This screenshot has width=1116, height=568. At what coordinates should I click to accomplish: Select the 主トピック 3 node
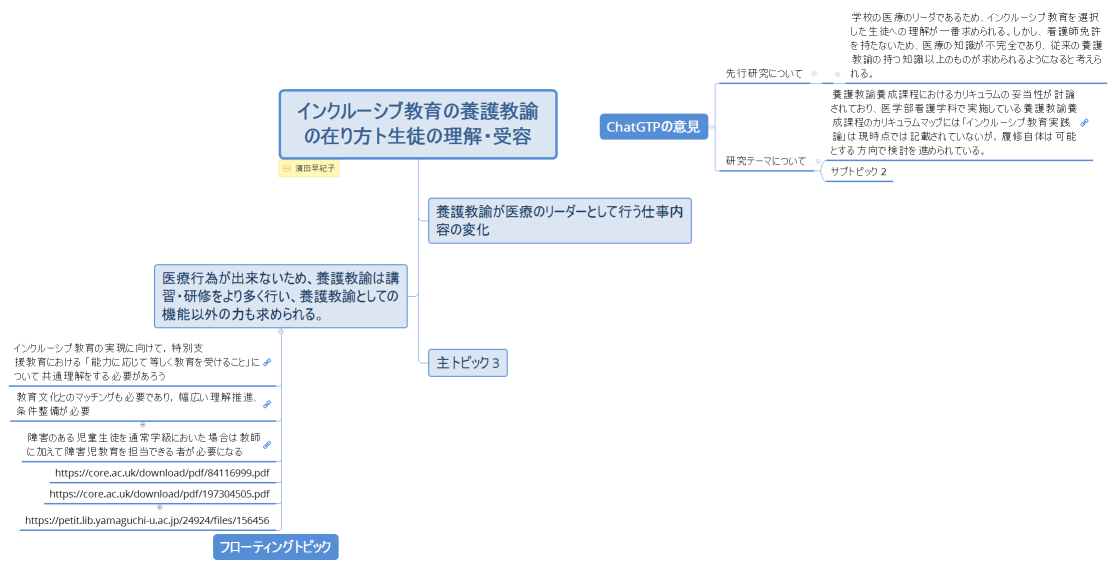[468, 363]
